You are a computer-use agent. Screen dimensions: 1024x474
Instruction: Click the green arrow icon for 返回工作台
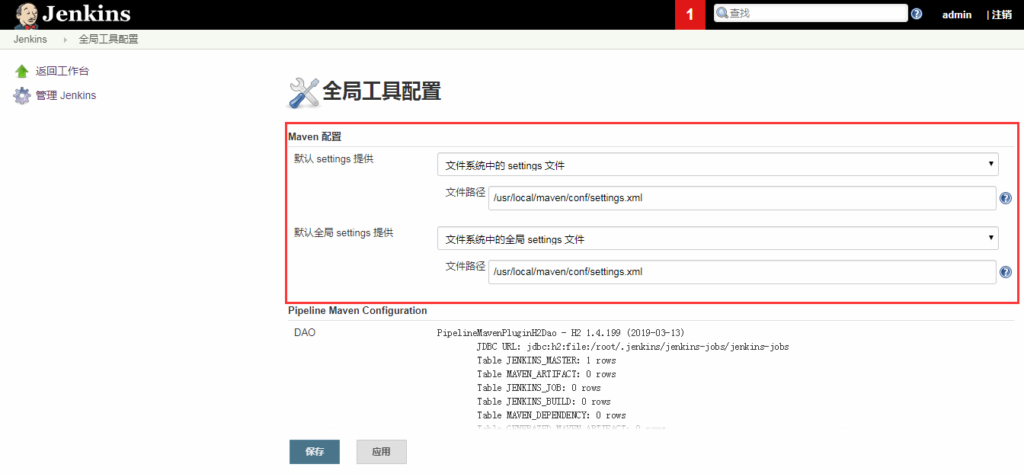21,71
